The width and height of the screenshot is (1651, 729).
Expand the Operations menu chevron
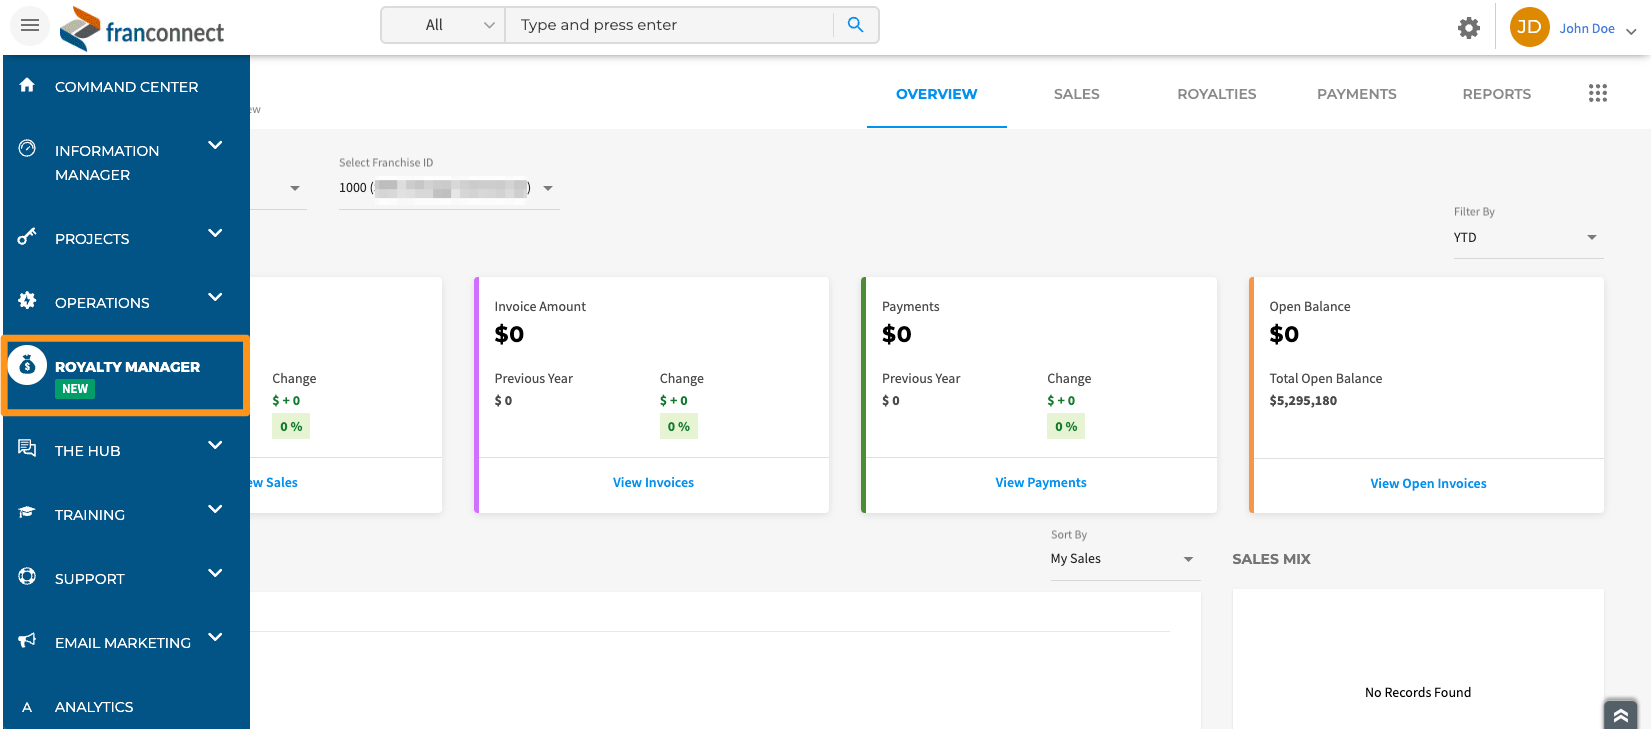pyautogui.click(x=215, y=297)
